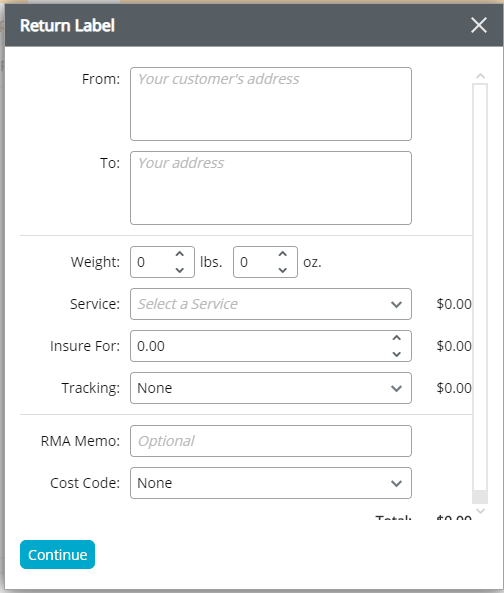Click into the RMA Memo field

pos(271,441)
